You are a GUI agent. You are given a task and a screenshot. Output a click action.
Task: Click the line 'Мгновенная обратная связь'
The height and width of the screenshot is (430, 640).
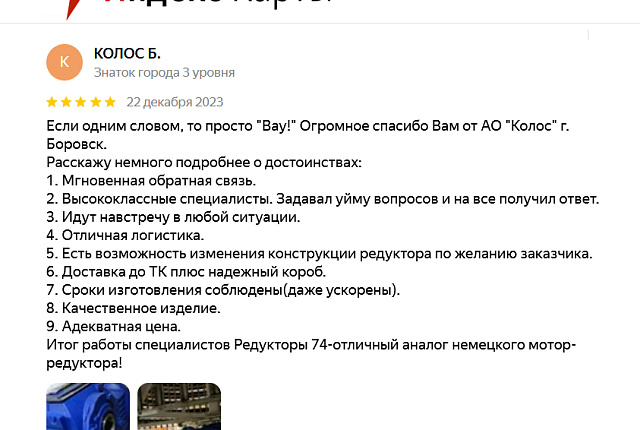tap(151, 181)
